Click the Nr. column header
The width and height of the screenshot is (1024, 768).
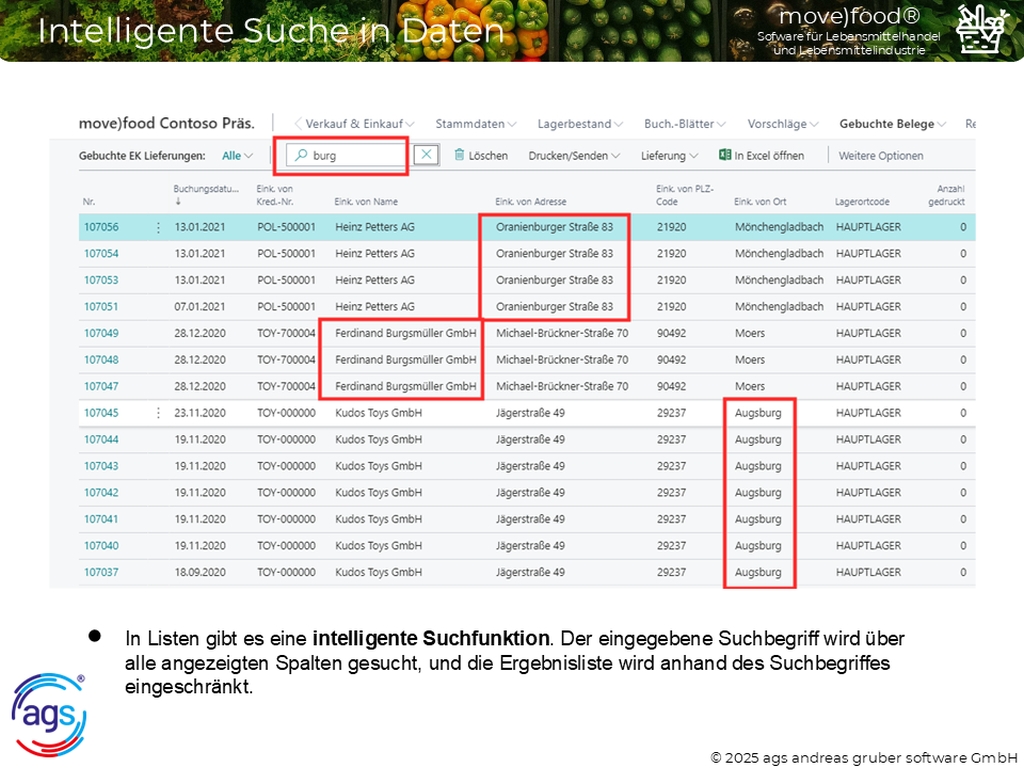tap(89, 202)
